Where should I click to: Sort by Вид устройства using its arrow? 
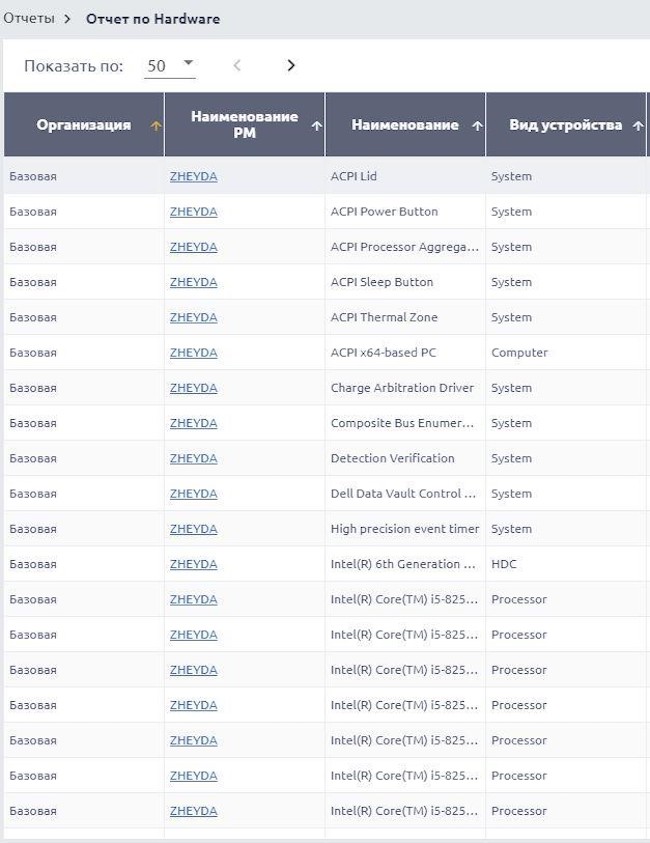(x=638, y=126)
